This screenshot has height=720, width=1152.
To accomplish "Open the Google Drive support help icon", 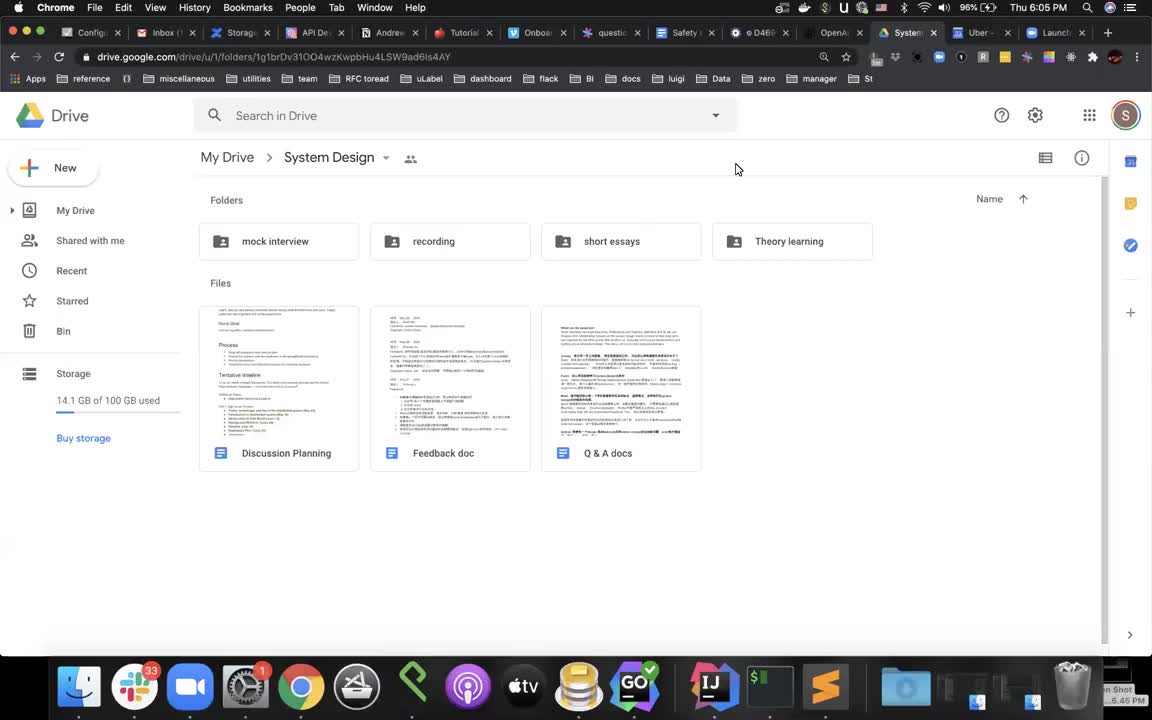I will (x=1001, y=115).
